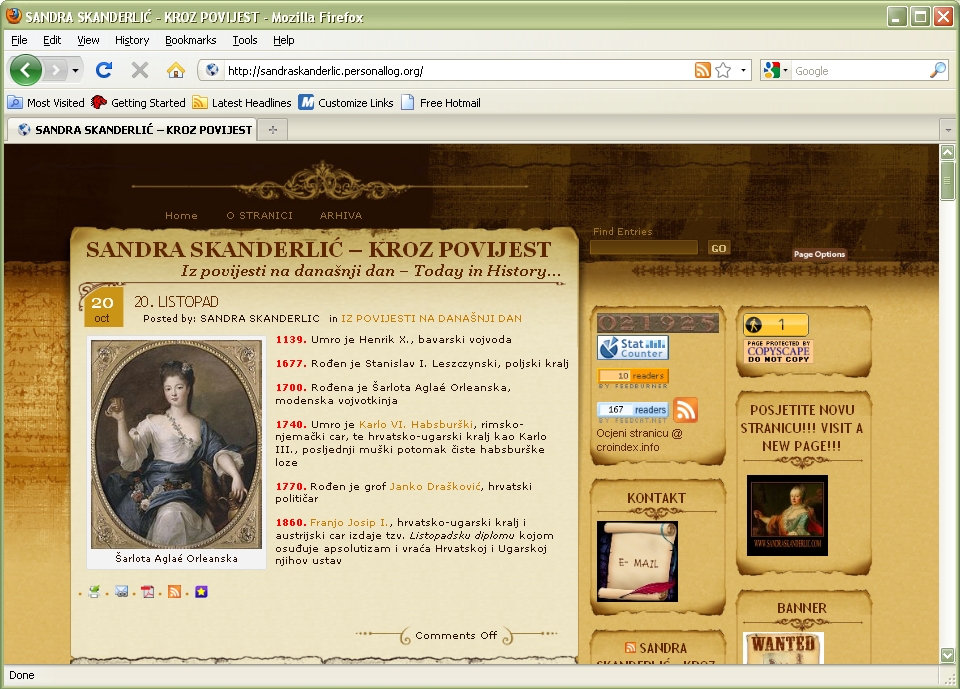
Task: Click the Getting Started bookmark
Action: click(138, 103)
